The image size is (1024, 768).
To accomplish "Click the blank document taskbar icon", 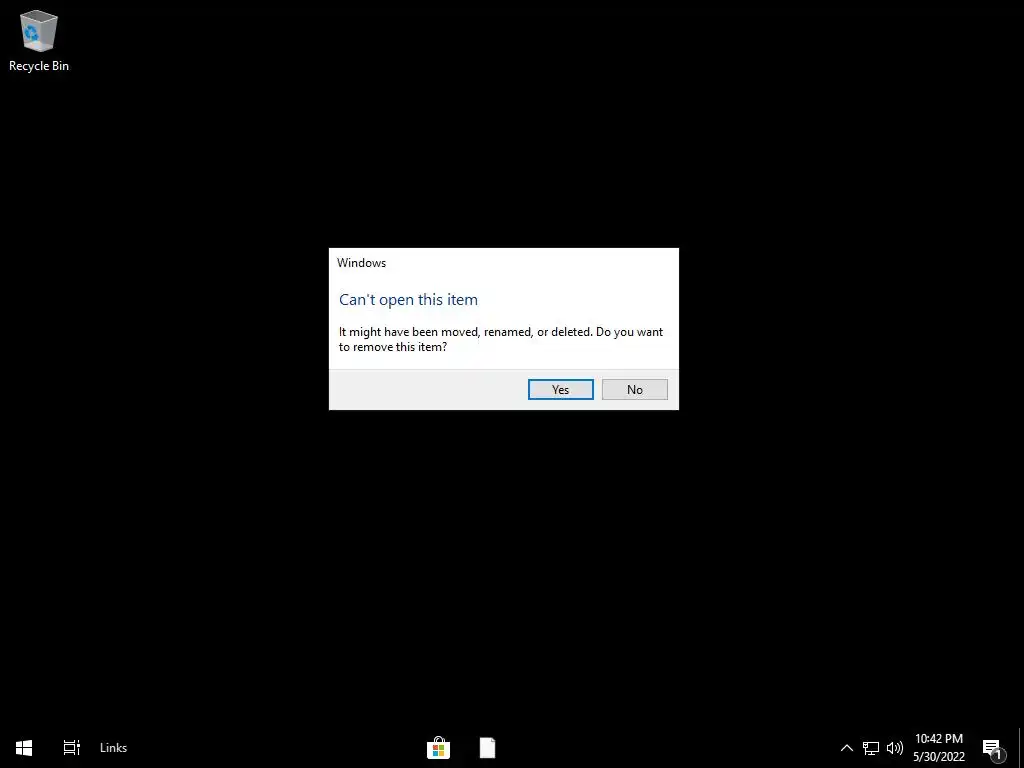I will point(487,748).
